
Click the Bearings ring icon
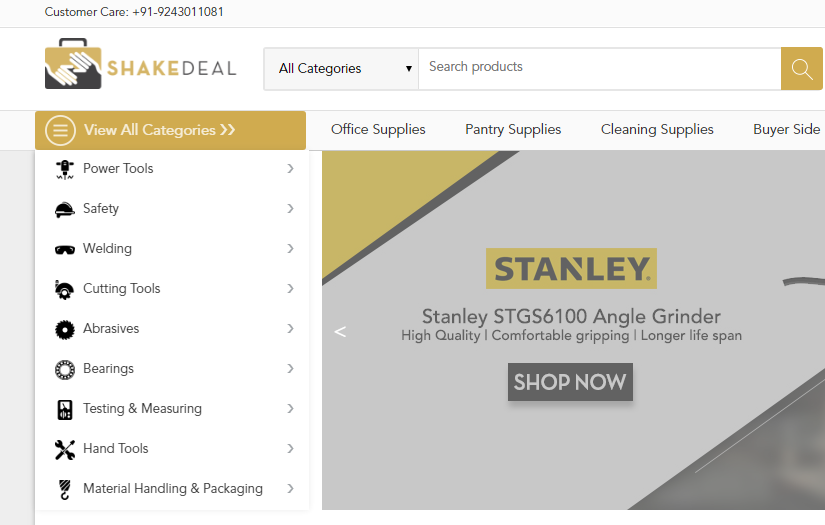pyautogui.click(x=65, y=369)
